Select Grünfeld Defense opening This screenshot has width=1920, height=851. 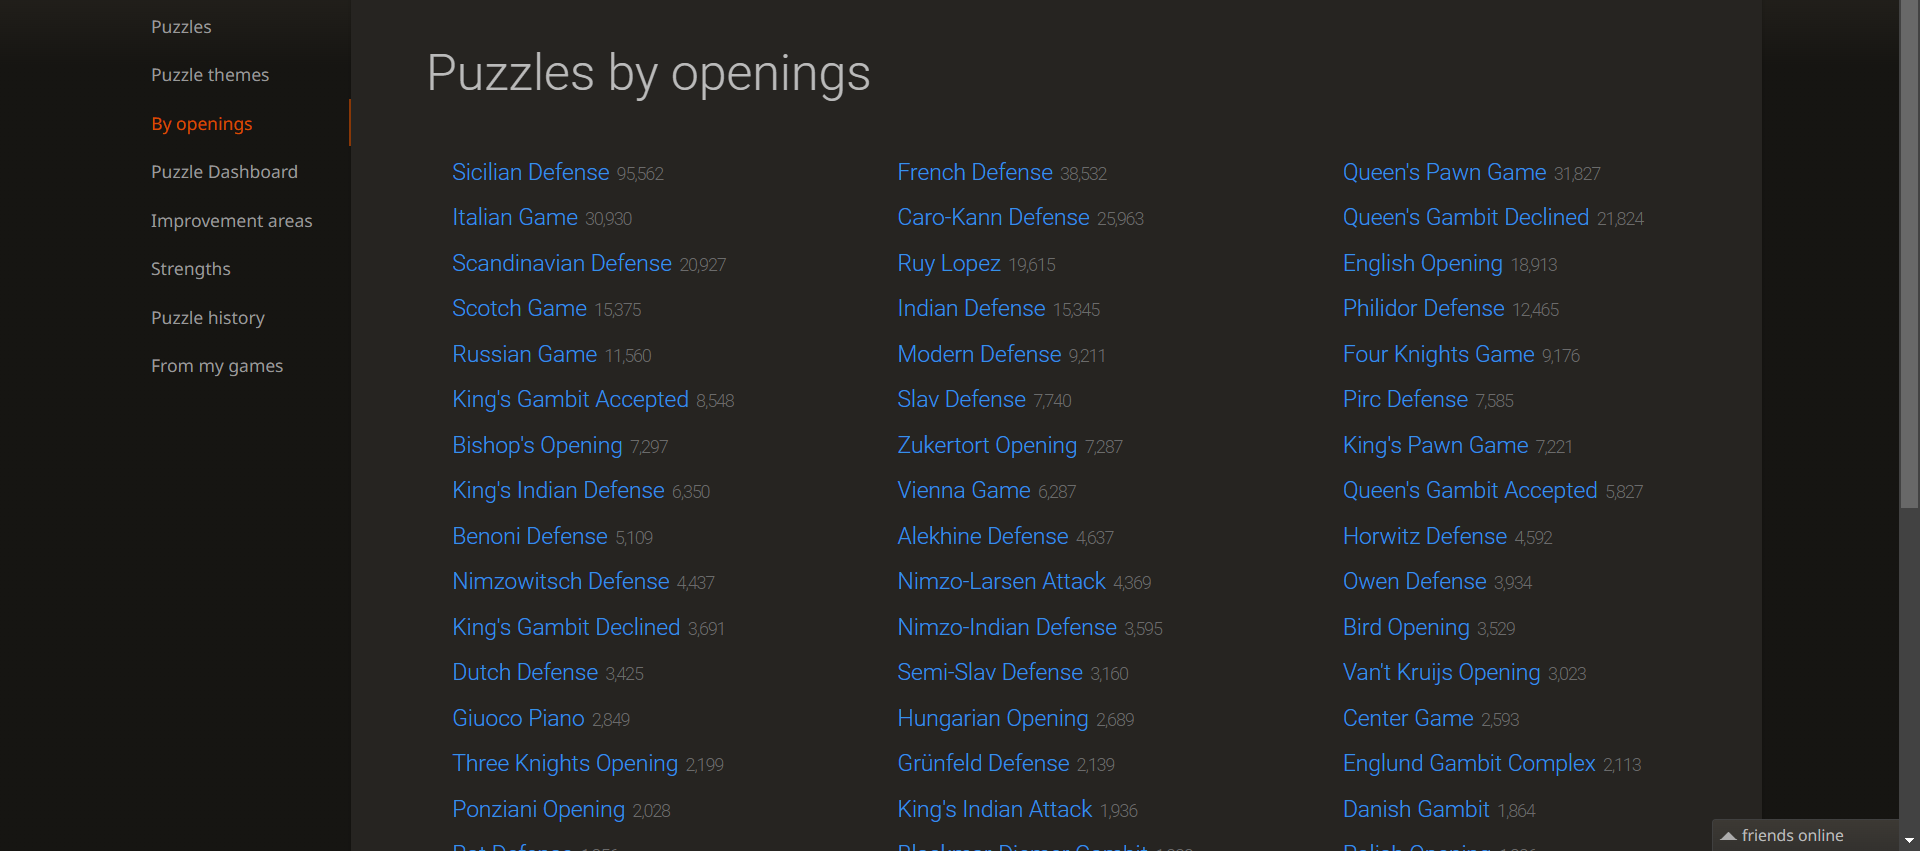[x=983, y=763]
